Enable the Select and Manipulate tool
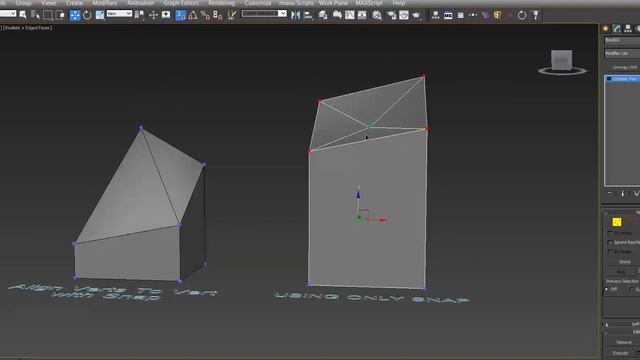 click(153, 15)
